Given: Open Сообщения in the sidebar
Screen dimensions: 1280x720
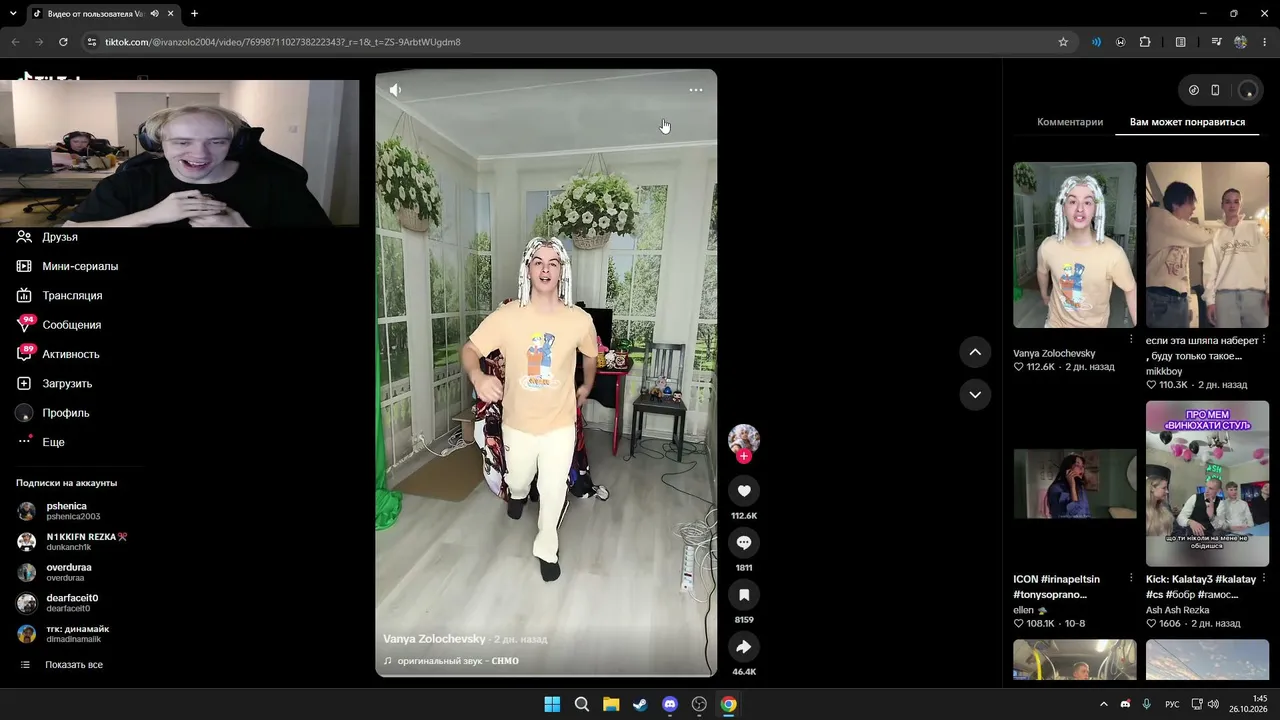Looking at the screenshot, I should (x=71, y=325).
